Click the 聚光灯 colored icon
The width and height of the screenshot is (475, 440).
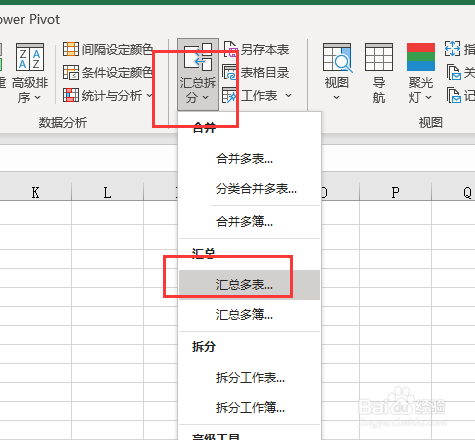click(x=421, y=57)
